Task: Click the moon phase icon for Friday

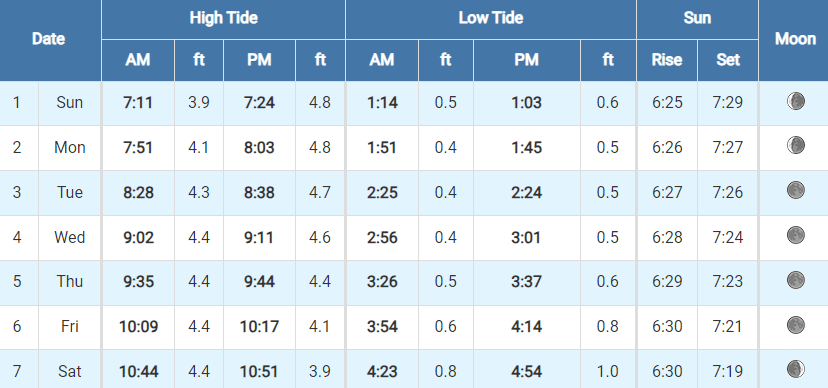Action: (x=795, y=325)
